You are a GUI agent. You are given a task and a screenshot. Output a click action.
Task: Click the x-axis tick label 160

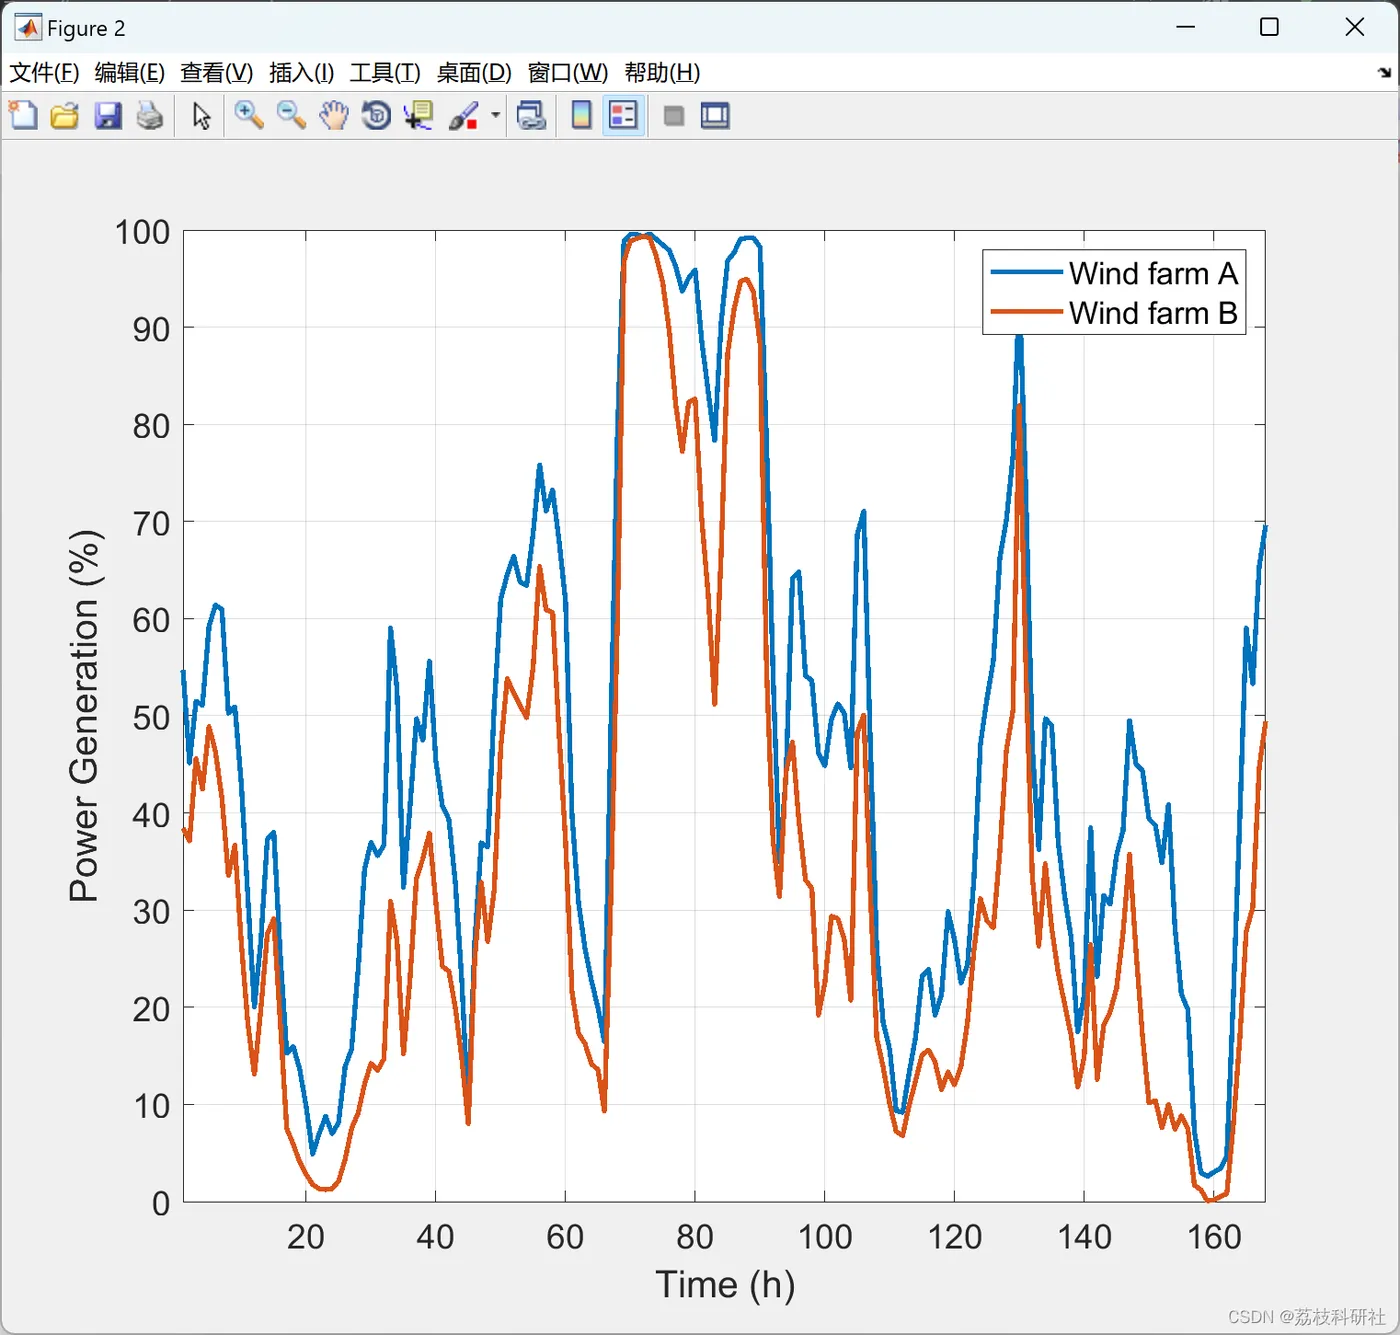[x=1214, y=1237]
